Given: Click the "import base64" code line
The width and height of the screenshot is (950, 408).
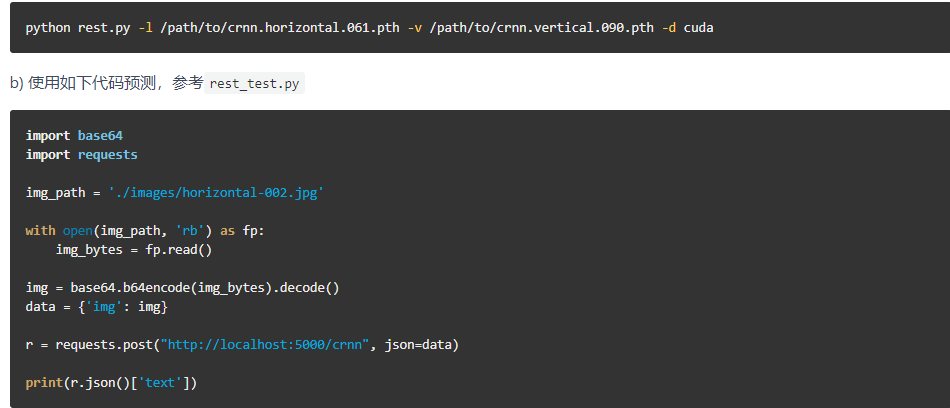Looking at the screenshot, I should click(x=74, y=135).
